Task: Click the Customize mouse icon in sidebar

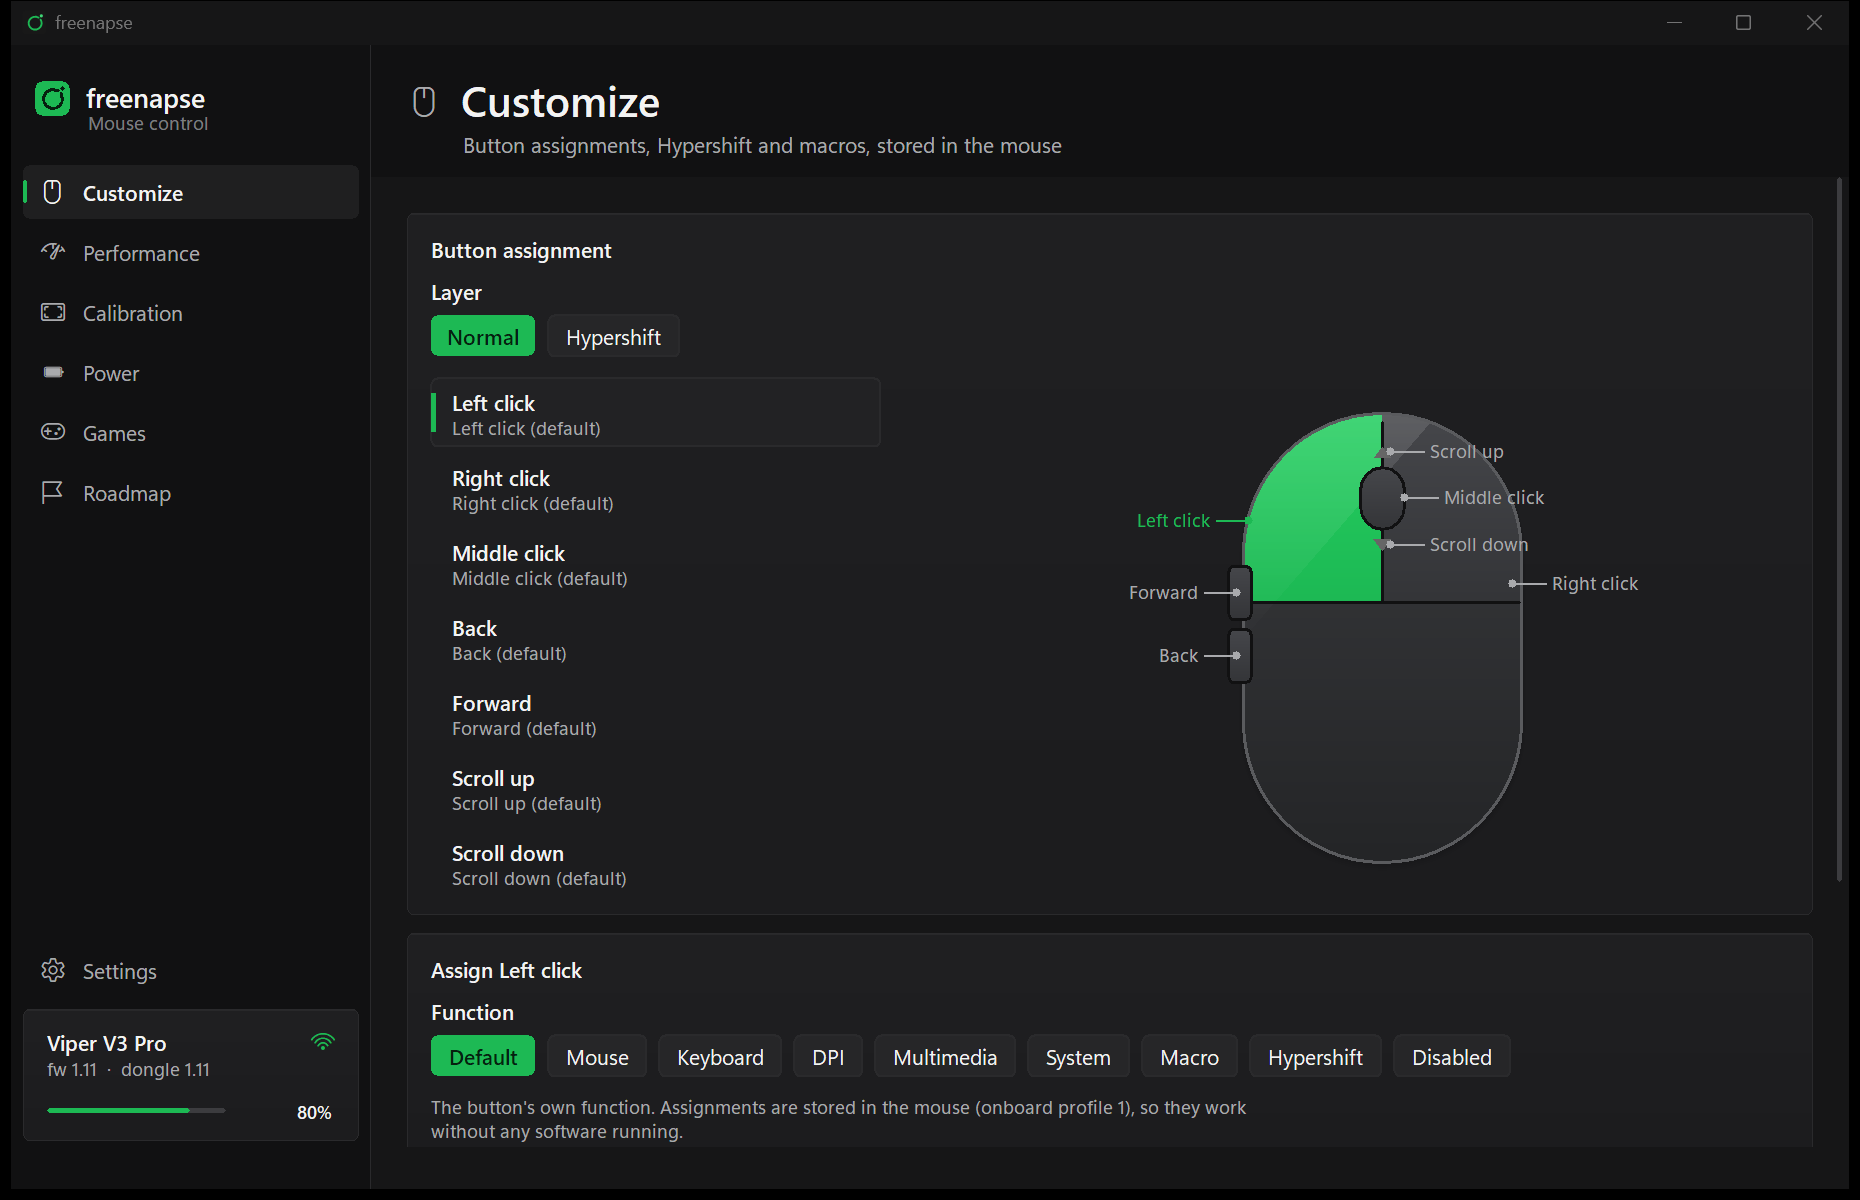Action: [53, 193]
